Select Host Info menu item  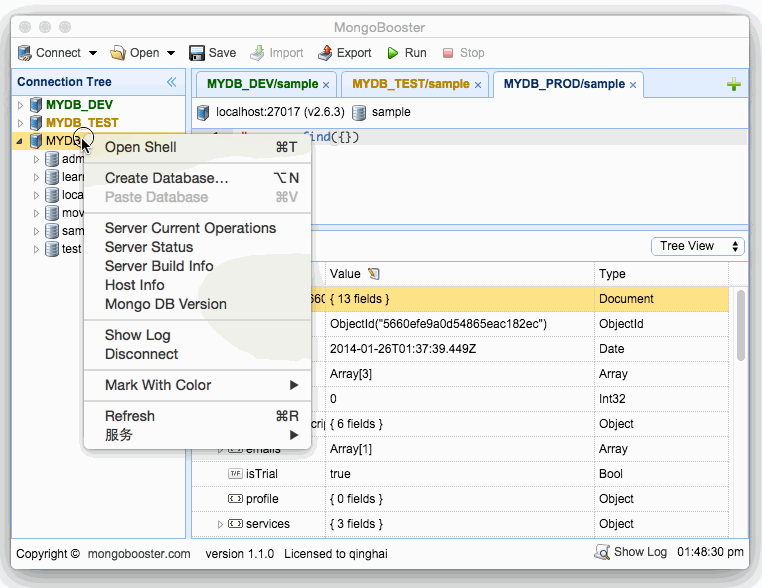[197, 285]
